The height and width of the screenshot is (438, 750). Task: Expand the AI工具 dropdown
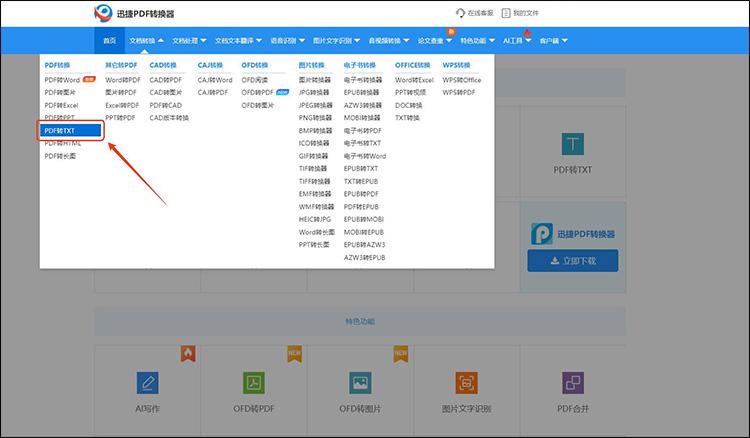click(517, 41)
